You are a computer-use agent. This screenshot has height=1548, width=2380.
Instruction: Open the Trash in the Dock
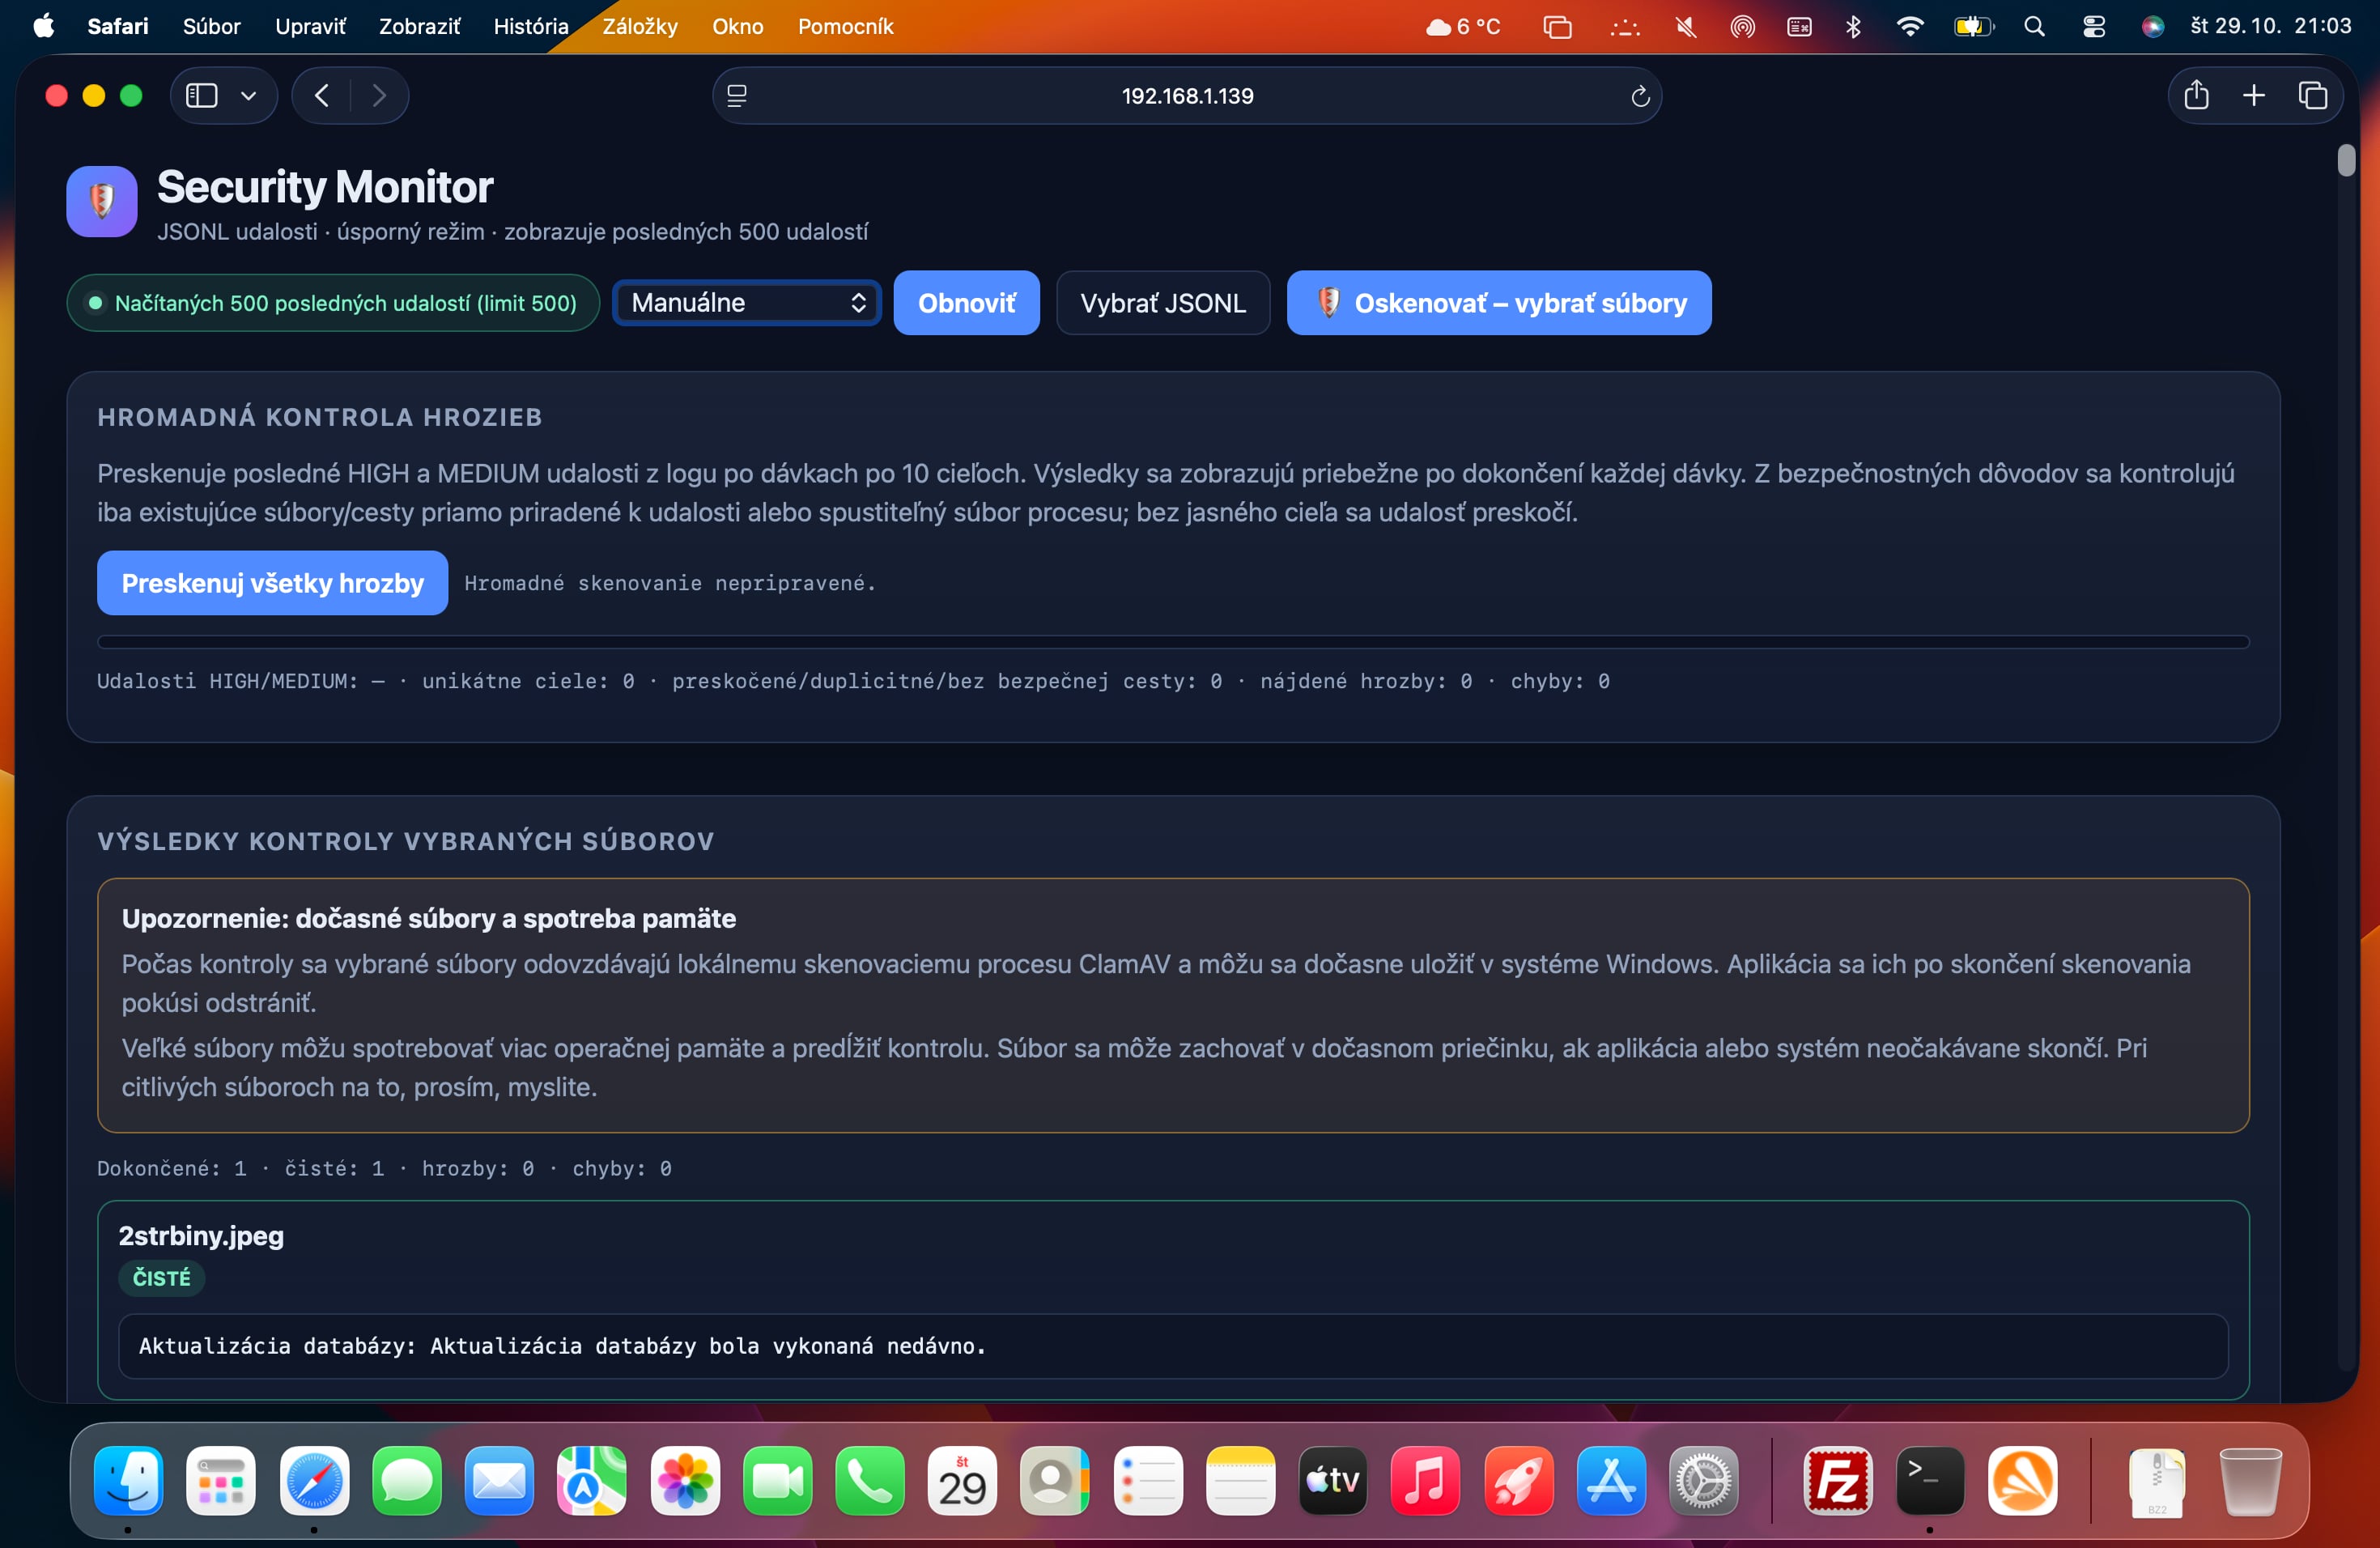(x=2251, y=1480)
